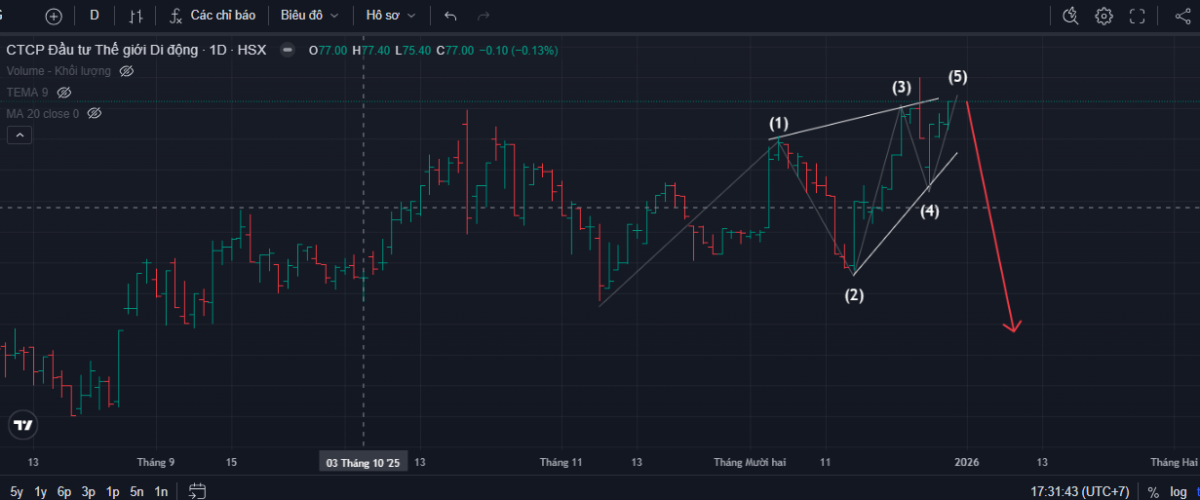Click the high price value H77.40
This screenshot has height=500, width=1200.
(x=371, y=50)
